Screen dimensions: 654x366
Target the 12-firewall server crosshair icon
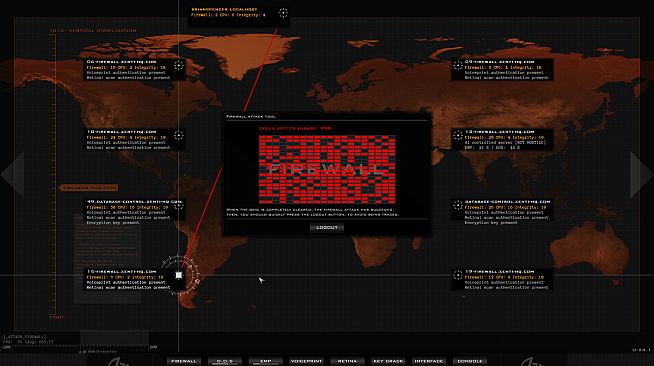[458, 135]
